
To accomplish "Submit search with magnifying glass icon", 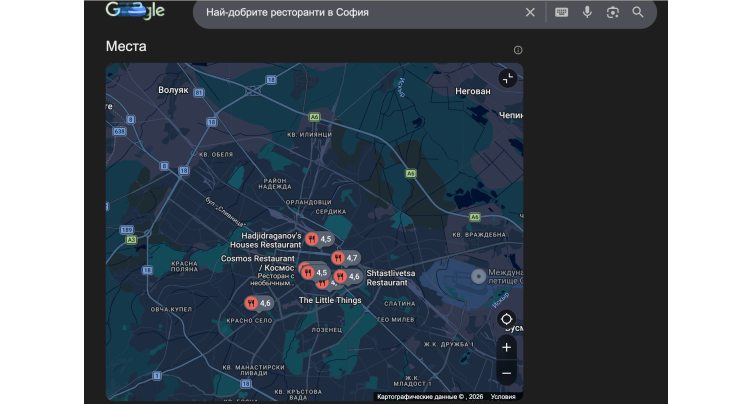I will coord(638,12).
